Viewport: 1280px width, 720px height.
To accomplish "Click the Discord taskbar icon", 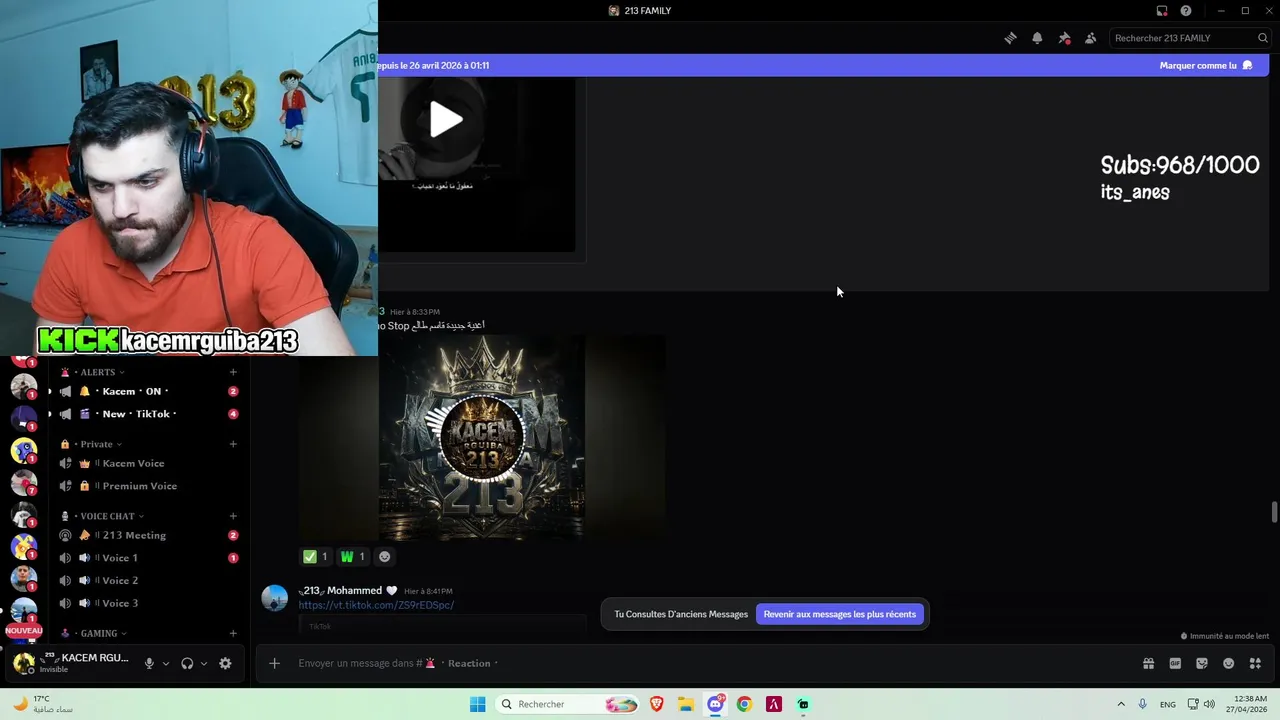I will 715,704.
